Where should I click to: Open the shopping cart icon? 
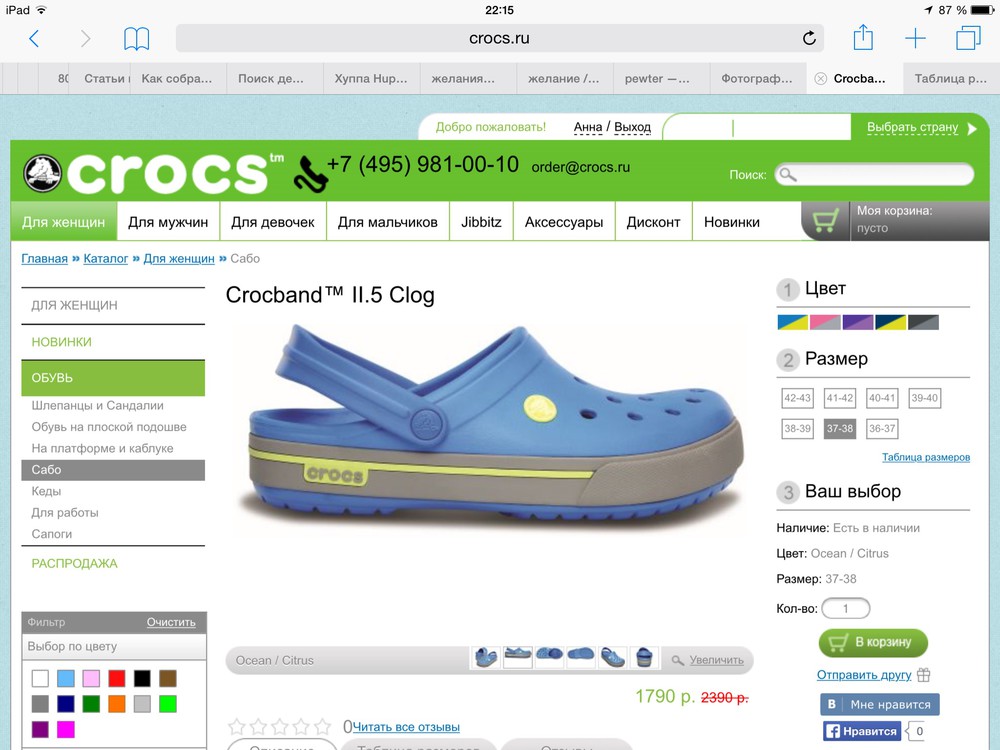(825, 221)
